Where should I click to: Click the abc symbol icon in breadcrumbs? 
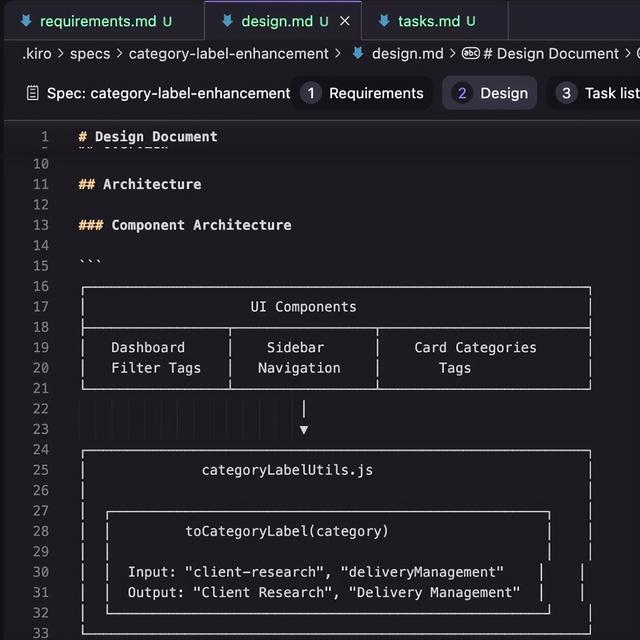pyautogui.click(x=470, y=54)
